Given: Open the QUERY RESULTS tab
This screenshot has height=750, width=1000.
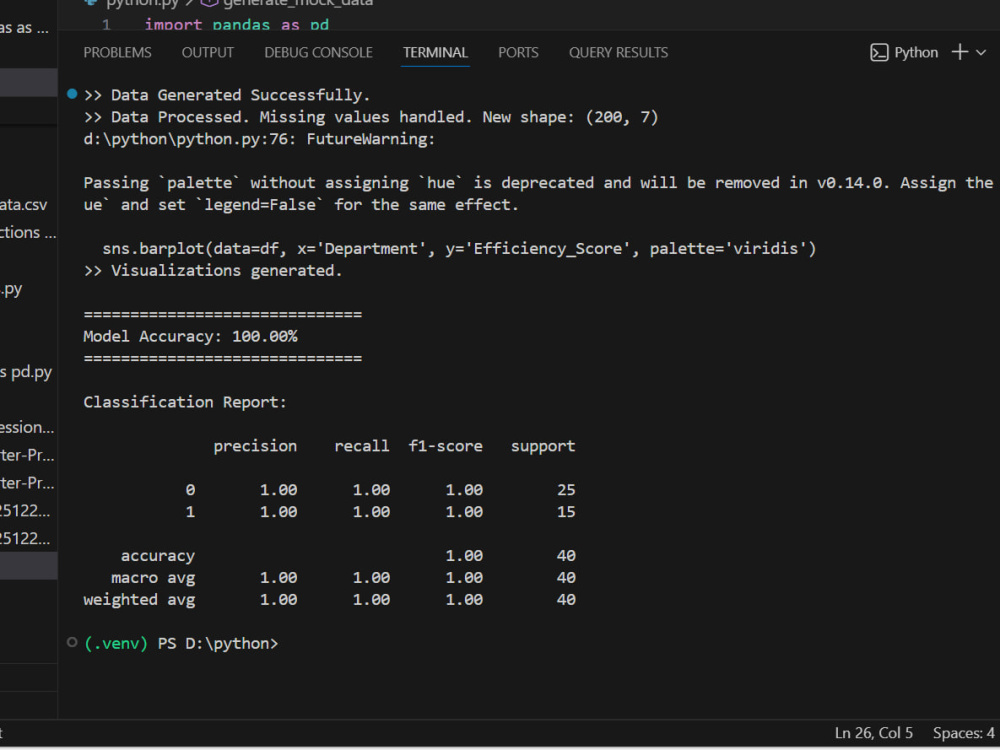Looking at the screenshot, I should [618, 52].
